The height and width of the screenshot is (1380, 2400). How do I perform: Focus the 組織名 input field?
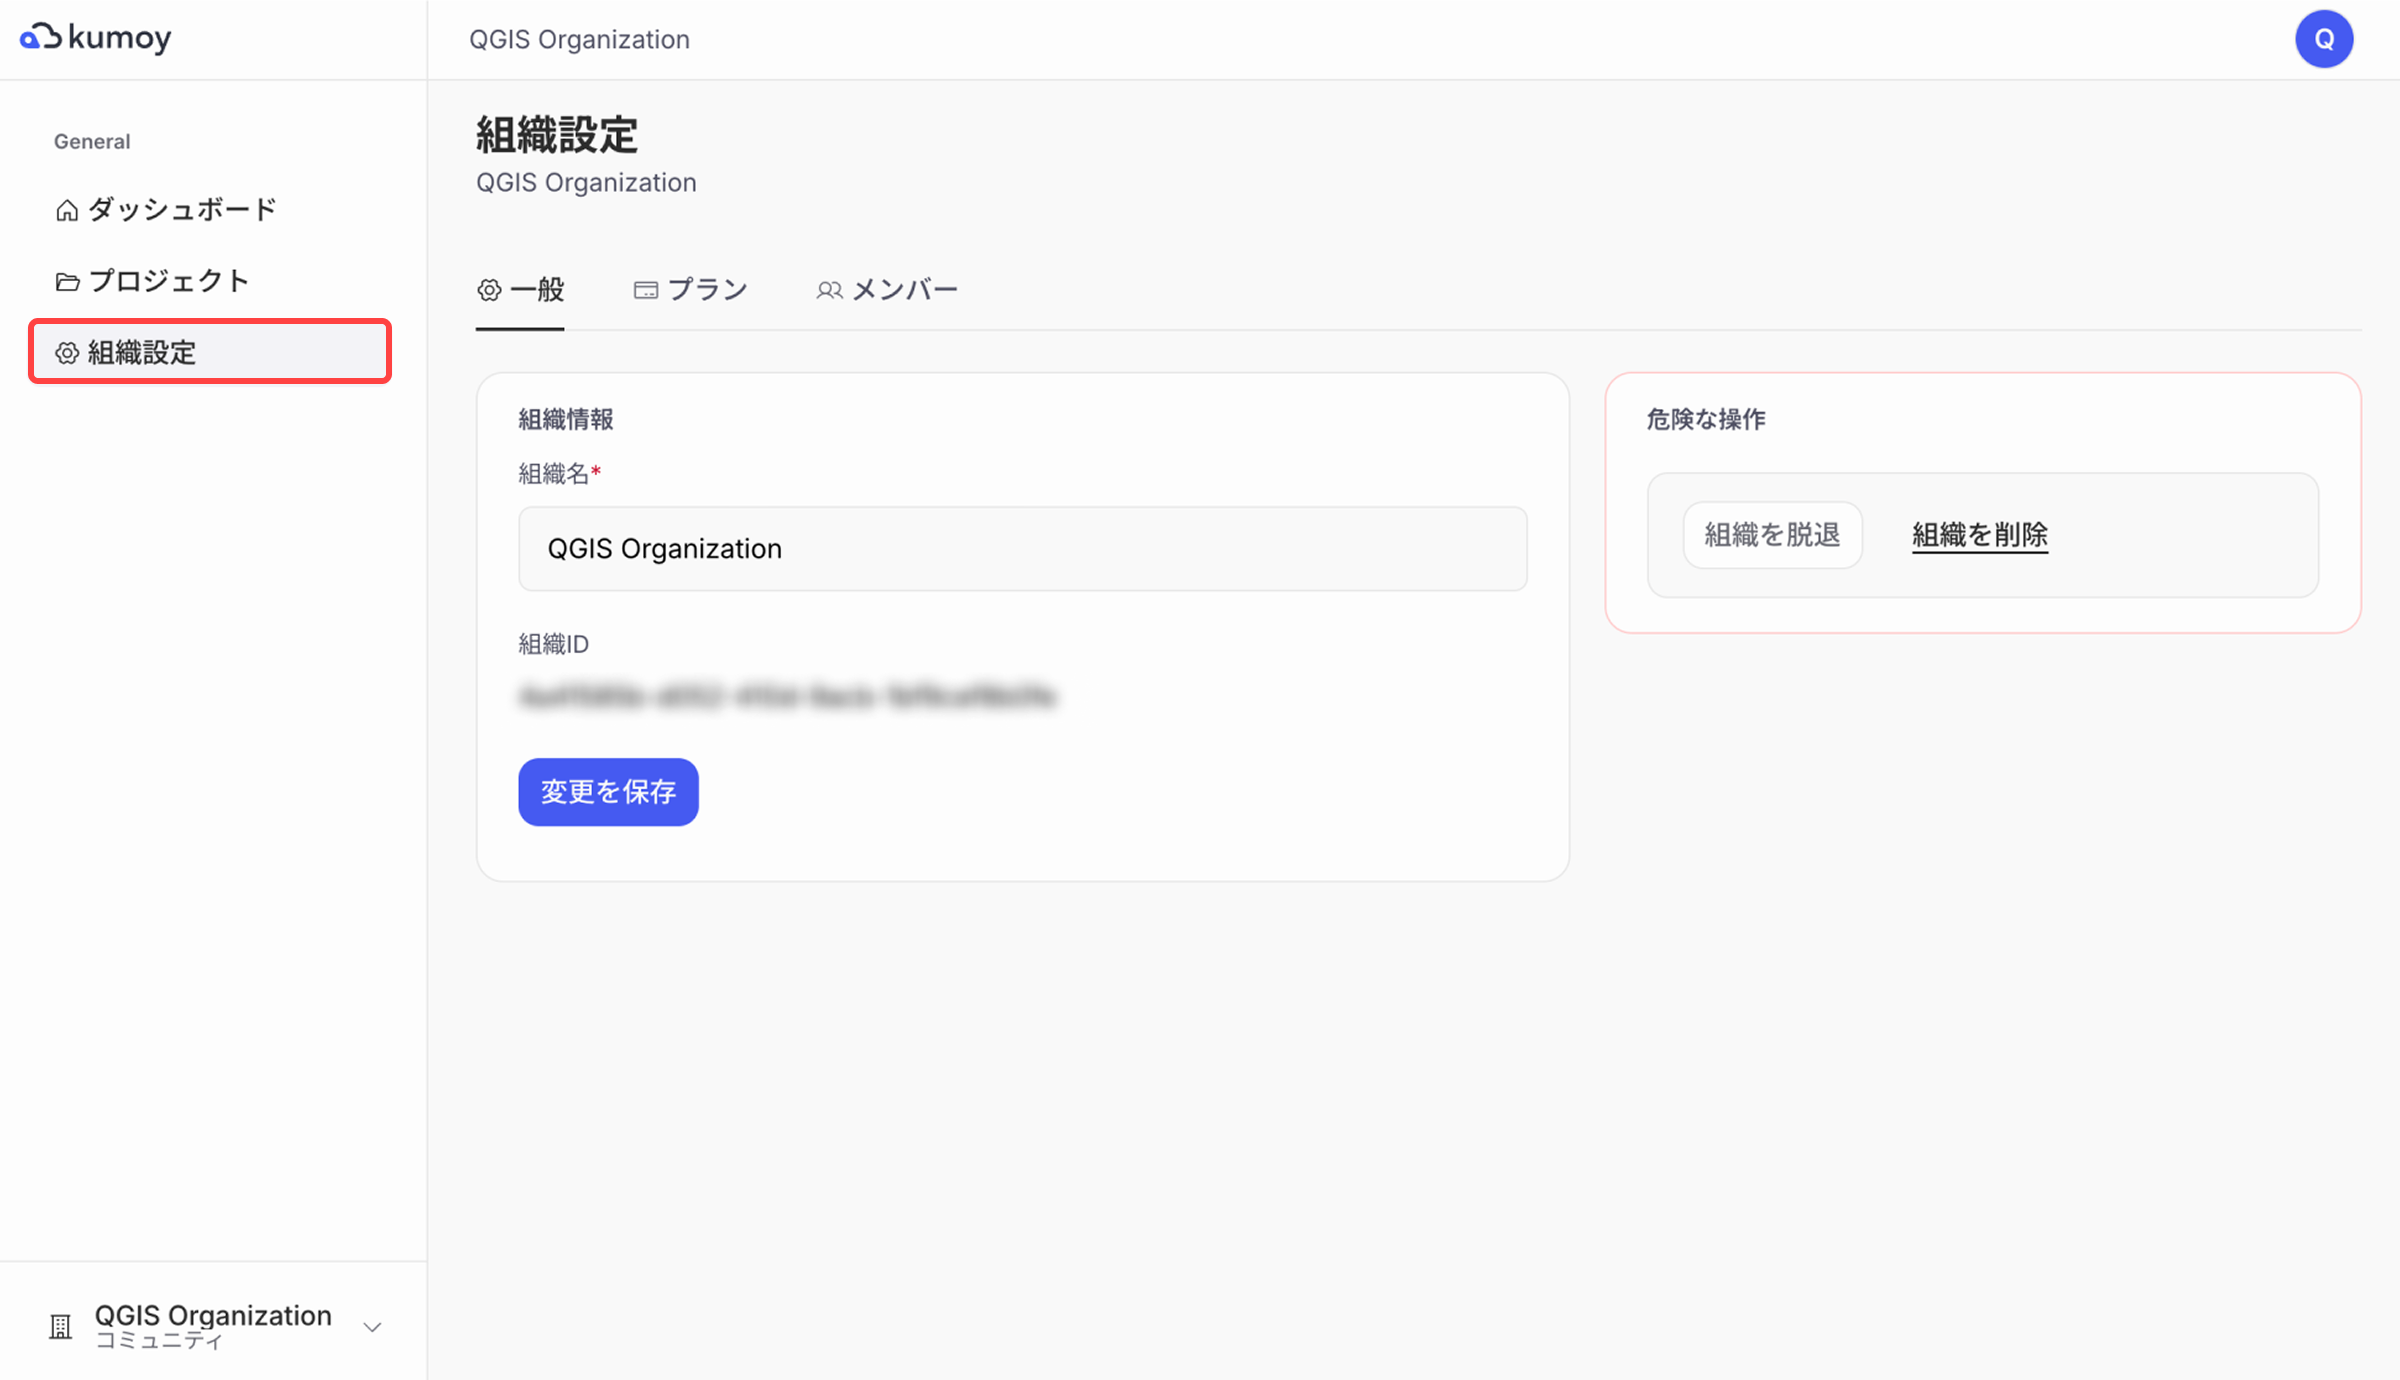pos(1022,549)
